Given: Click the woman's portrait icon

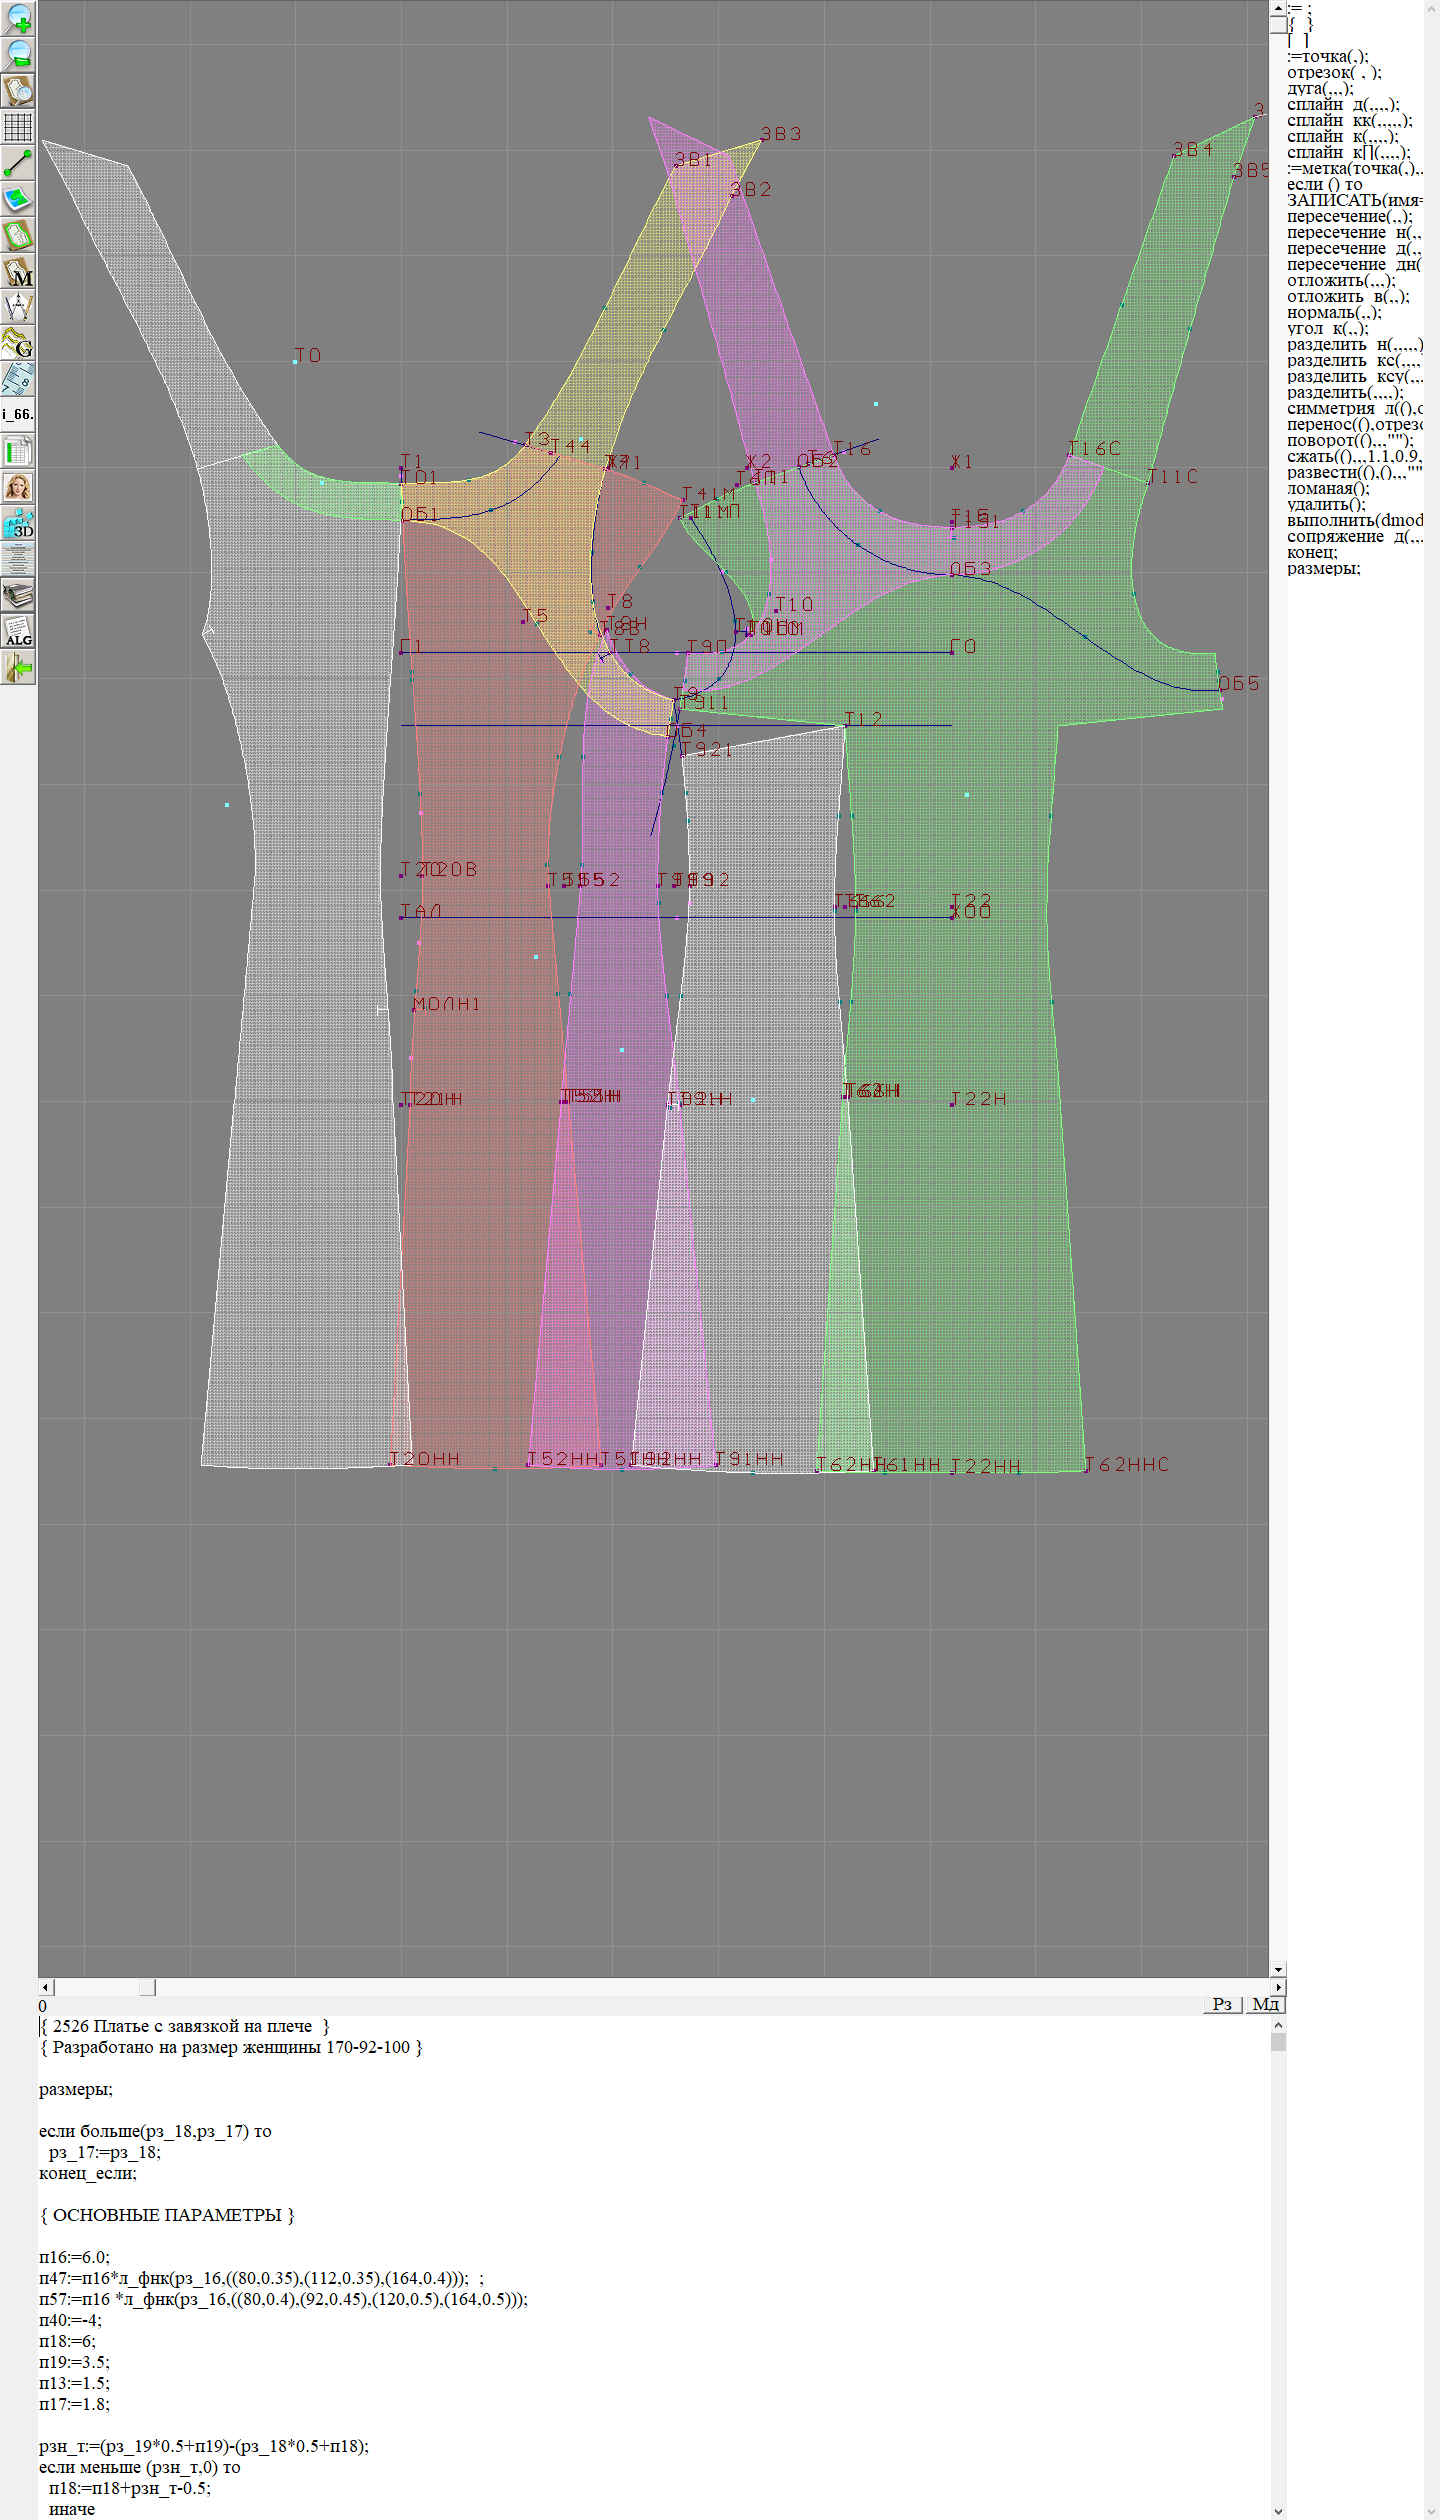Looking at the screenshot, I should (x=18, y=487).
